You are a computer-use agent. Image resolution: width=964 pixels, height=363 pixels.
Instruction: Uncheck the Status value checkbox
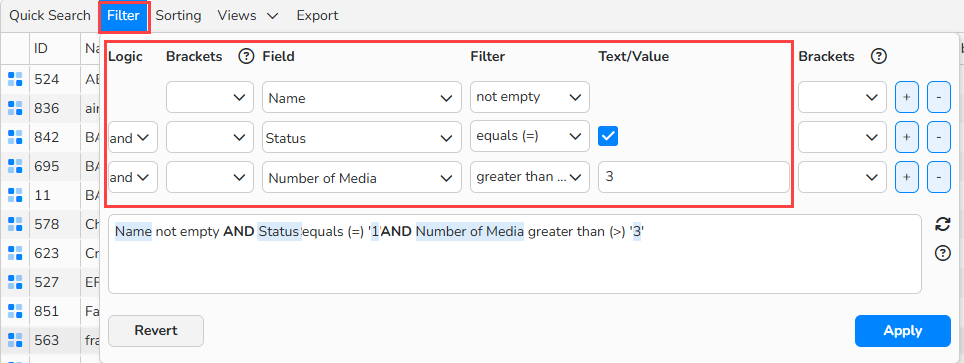[608, 137]
